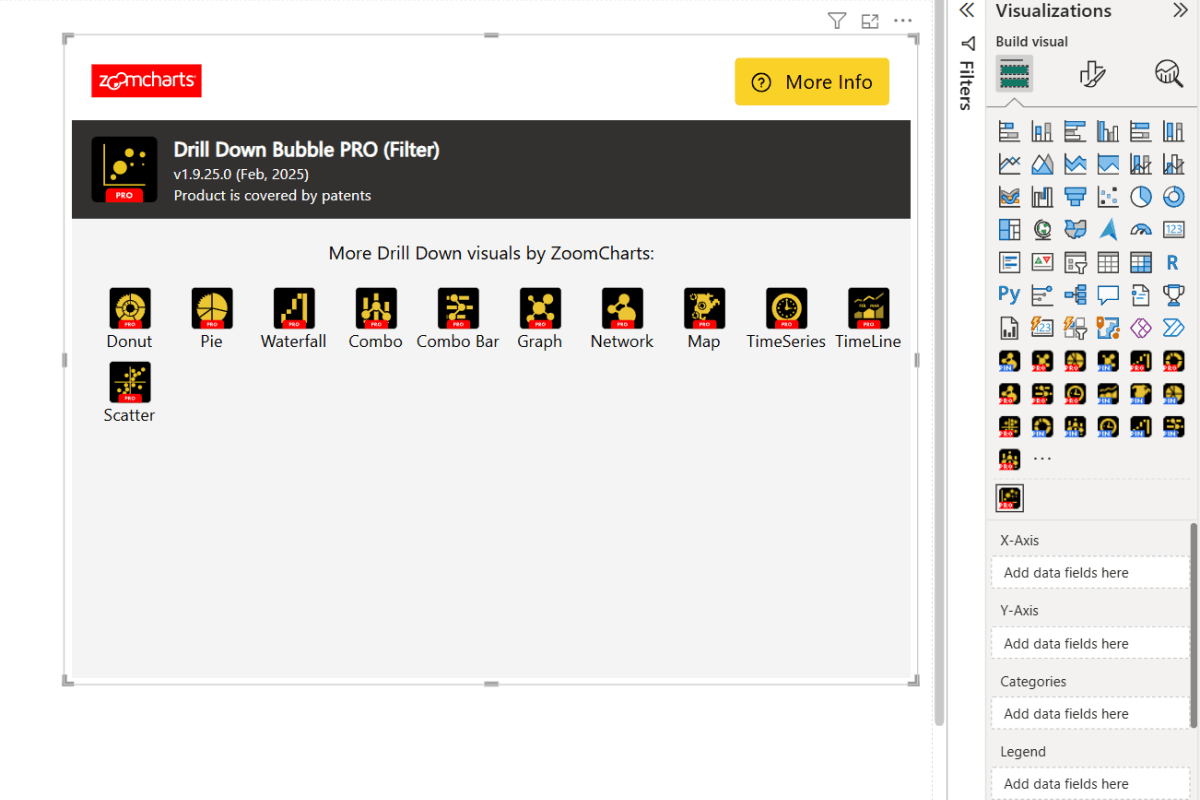This screenshot has width=1200, height=800.
Task: Select TimeLine in More Drill Down visuals
Action: click(868, 319)
